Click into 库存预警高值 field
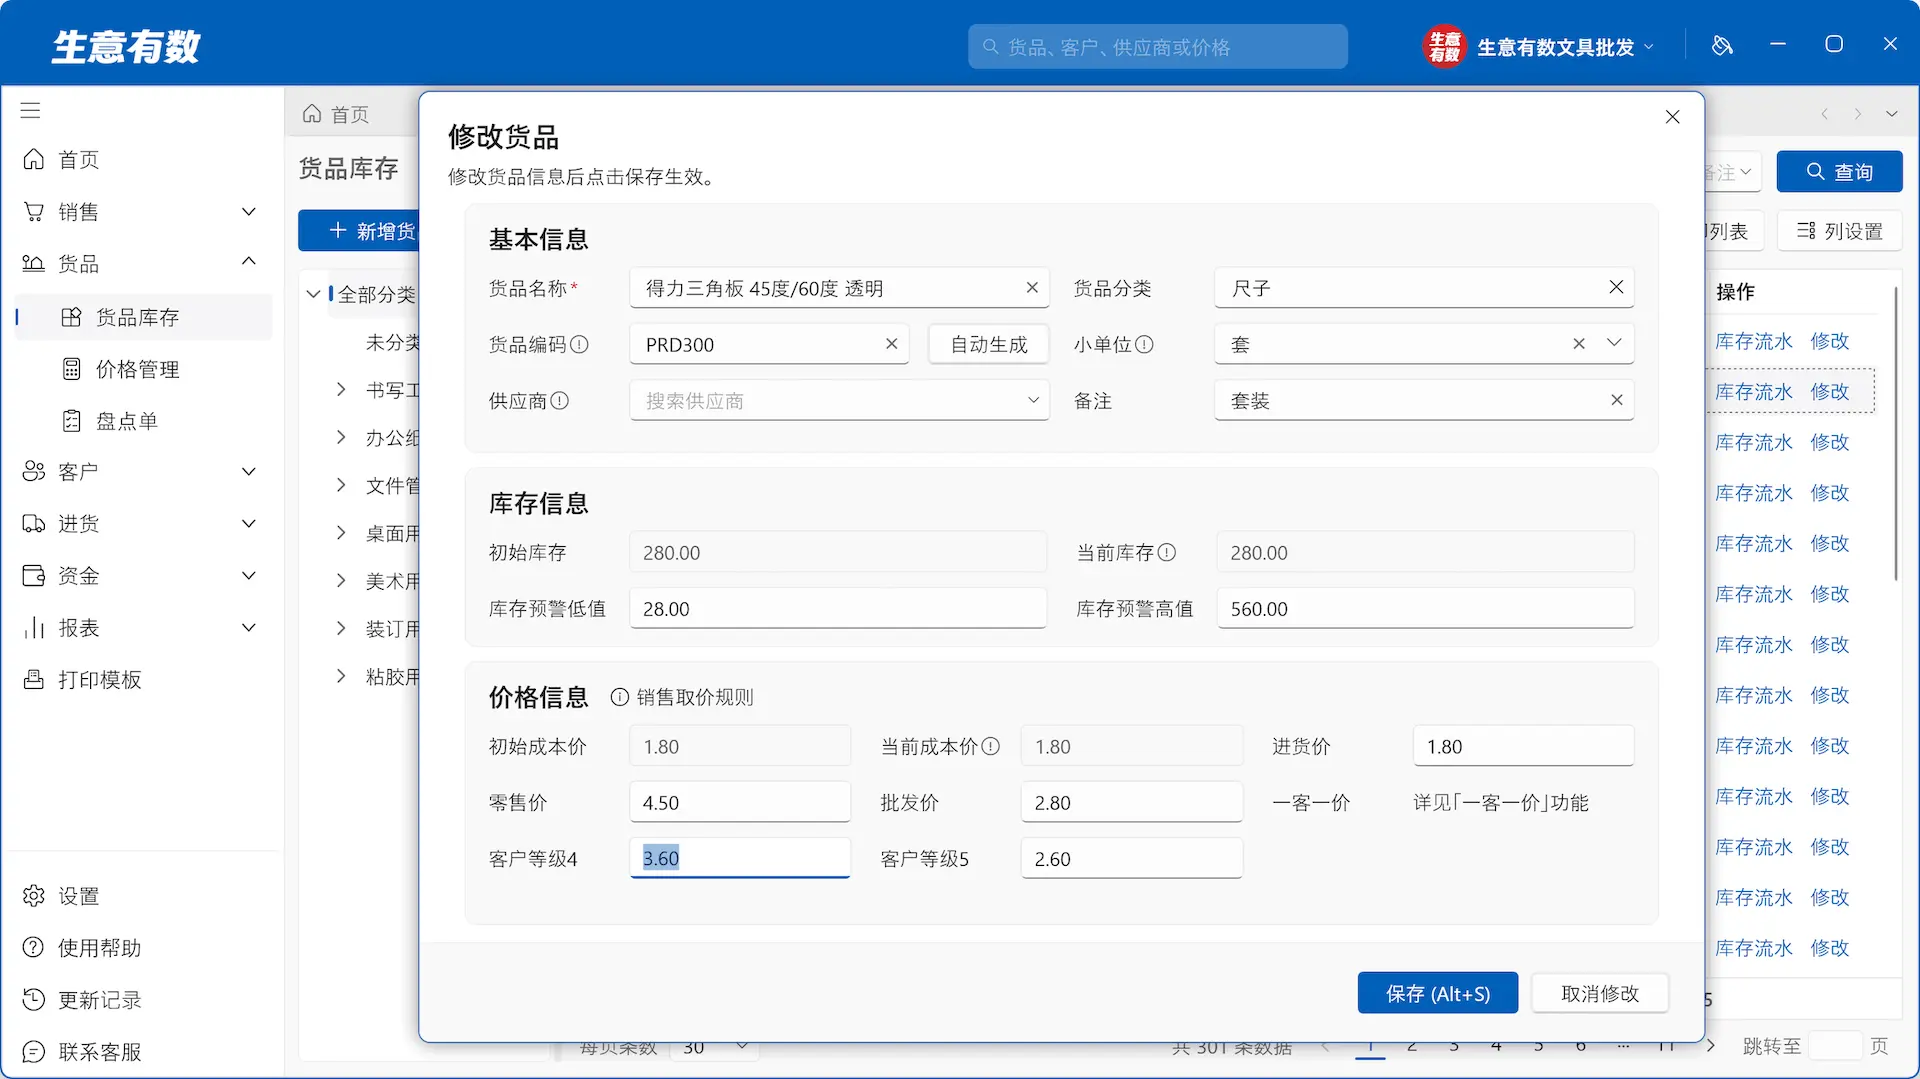Image resolution: width=1920 pixels, height=1079 pixels. 1425,608
